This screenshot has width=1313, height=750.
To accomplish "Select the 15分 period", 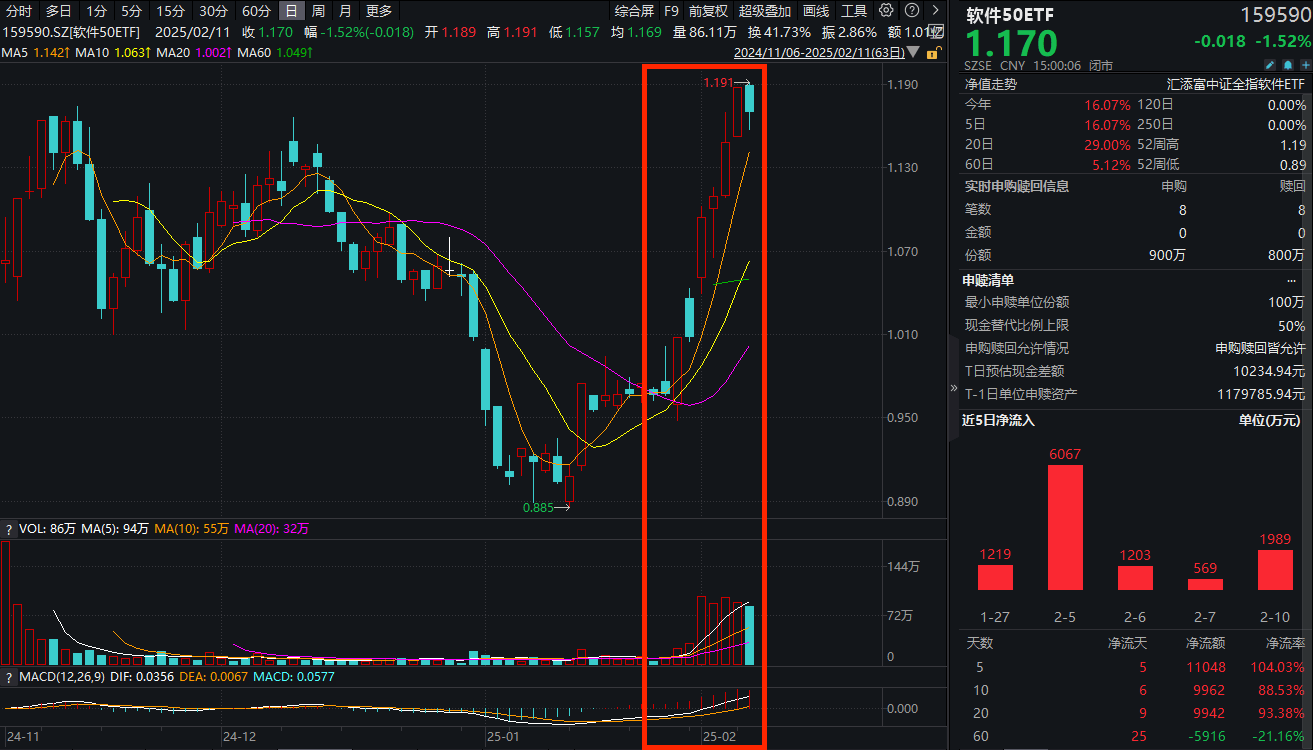I will point(171,11).
